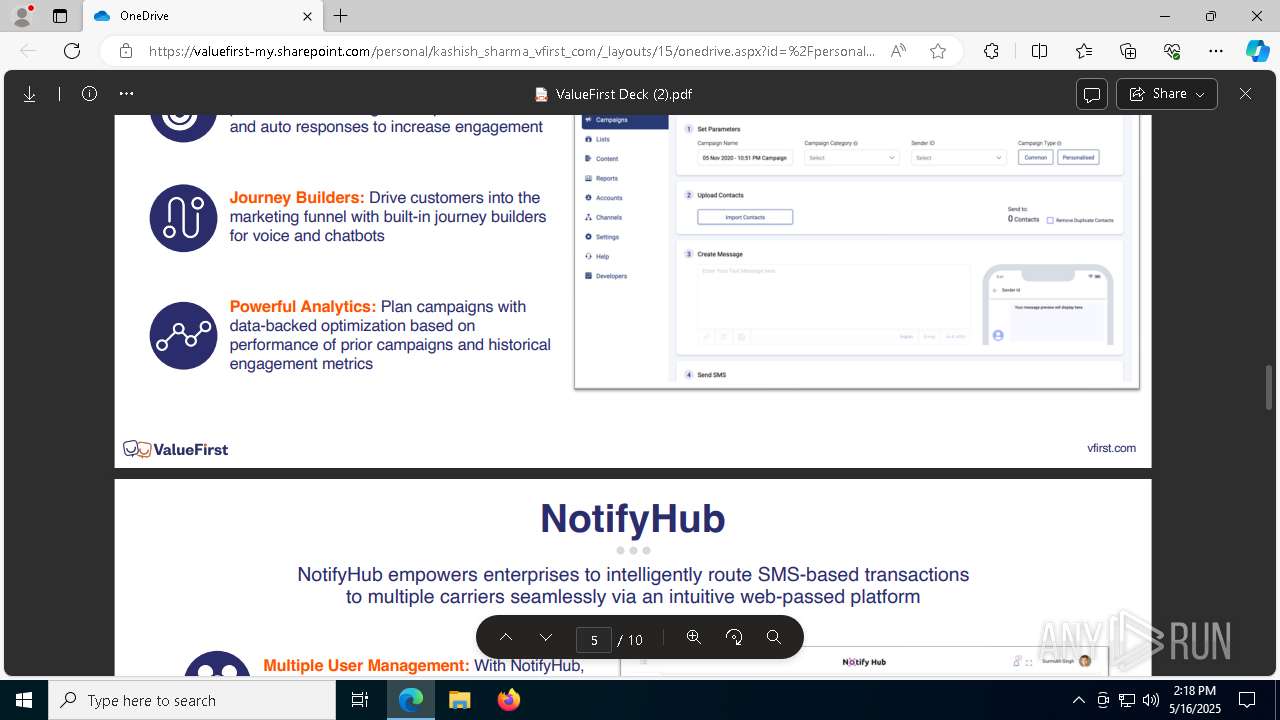The width and height of the screenshot is (1280, 720).
Task: View site information lock icon
Action: pyautogui.click(x=126, y=51)
